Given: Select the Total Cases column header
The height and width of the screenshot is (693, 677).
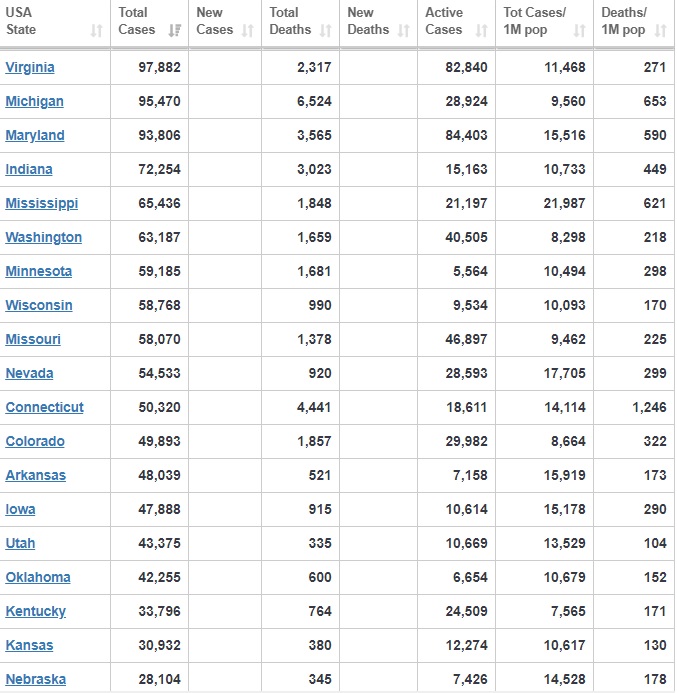Looking at the screenshot, I should (137, 21).
